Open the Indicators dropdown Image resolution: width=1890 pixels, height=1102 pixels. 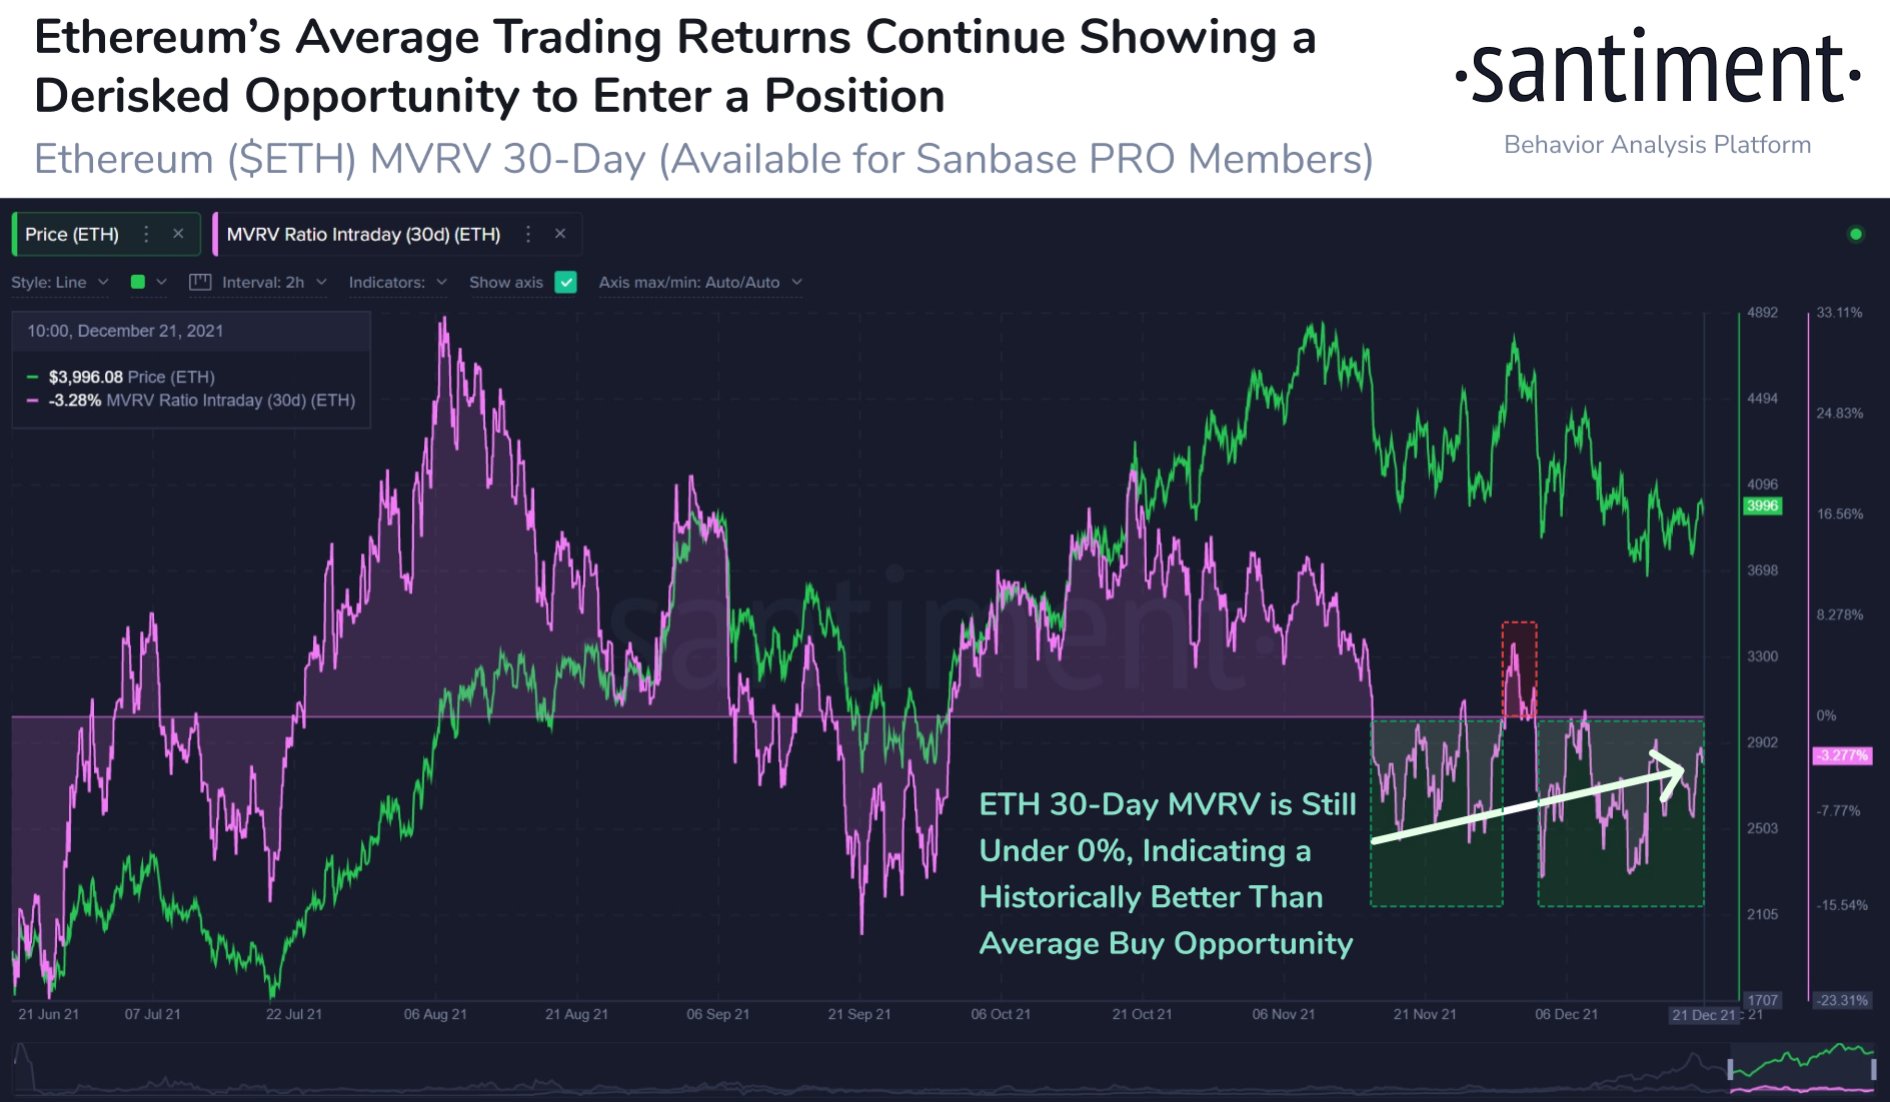coord(397,282)
